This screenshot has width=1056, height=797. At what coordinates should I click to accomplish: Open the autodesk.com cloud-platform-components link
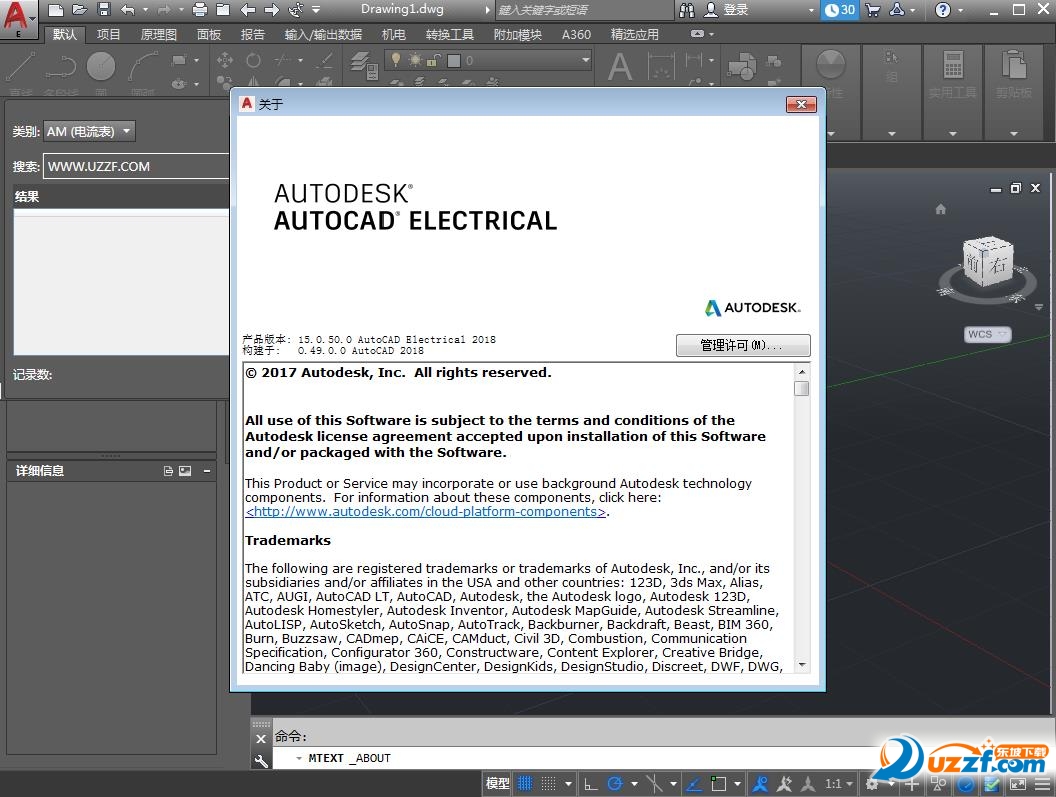[x=425, y=512]
